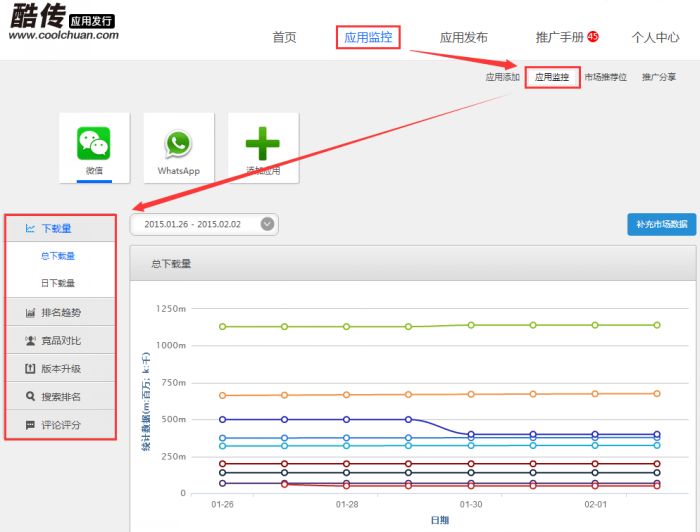Click the purple 500m line point at 01-28

(346, 420)
